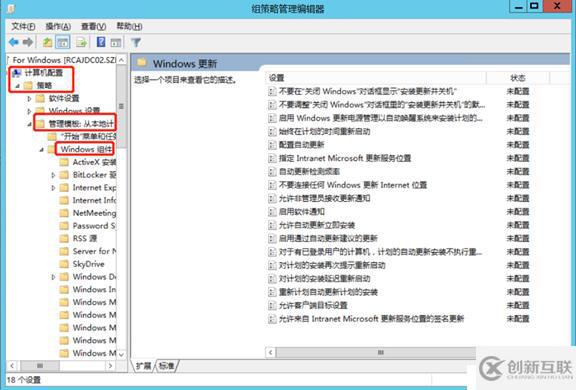Select the 启用通过自动更新建议的更新 setting

(x=328, y=238)
